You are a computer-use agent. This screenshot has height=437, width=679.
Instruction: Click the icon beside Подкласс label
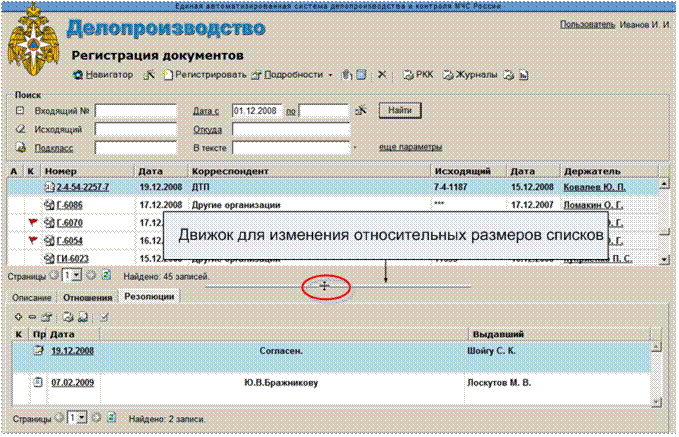20,147
